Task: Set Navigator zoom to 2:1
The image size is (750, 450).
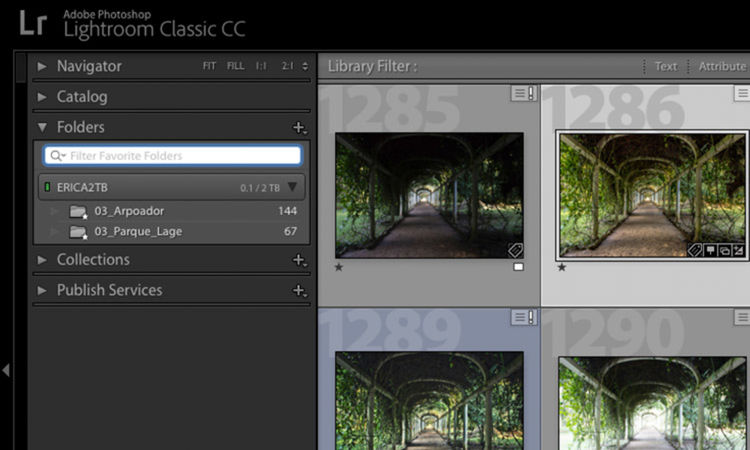Action: click(x=287, y=66)
